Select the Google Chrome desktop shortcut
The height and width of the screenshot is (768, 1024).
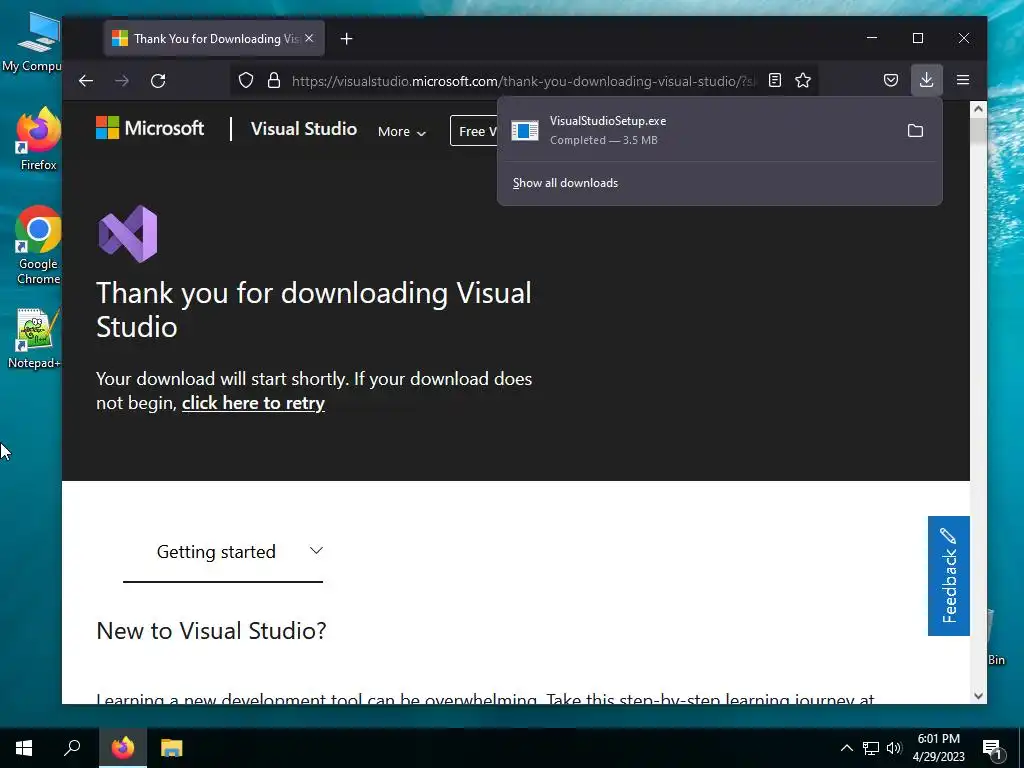tap(38, 246)
